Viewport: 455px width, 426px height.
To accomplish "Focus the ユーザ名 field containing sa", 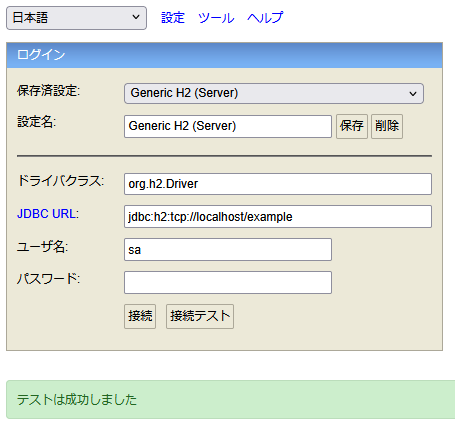I will point(228,249).
